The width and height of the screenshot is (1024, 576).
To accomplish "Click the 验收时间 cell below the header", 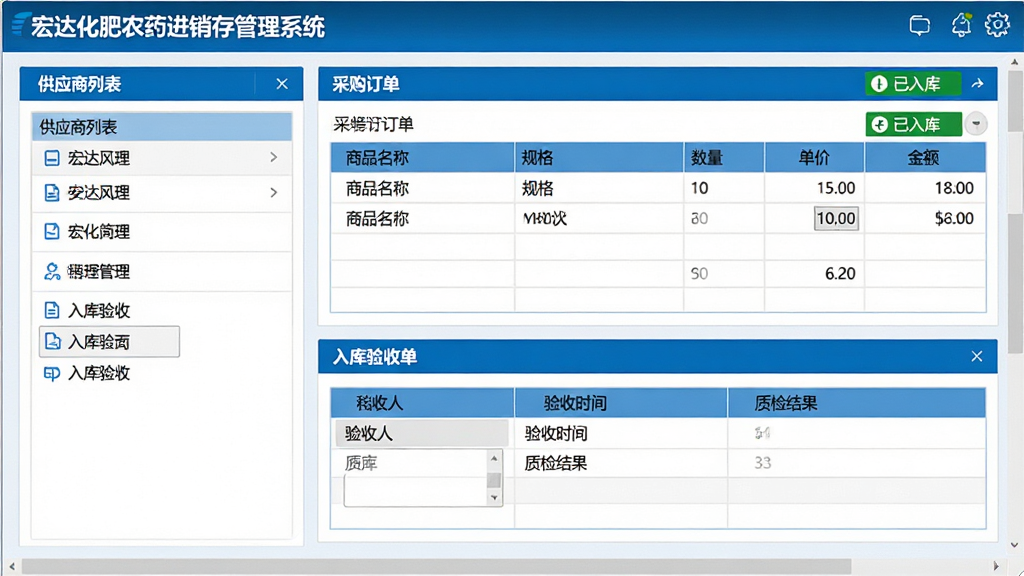I will pos(621,433).
